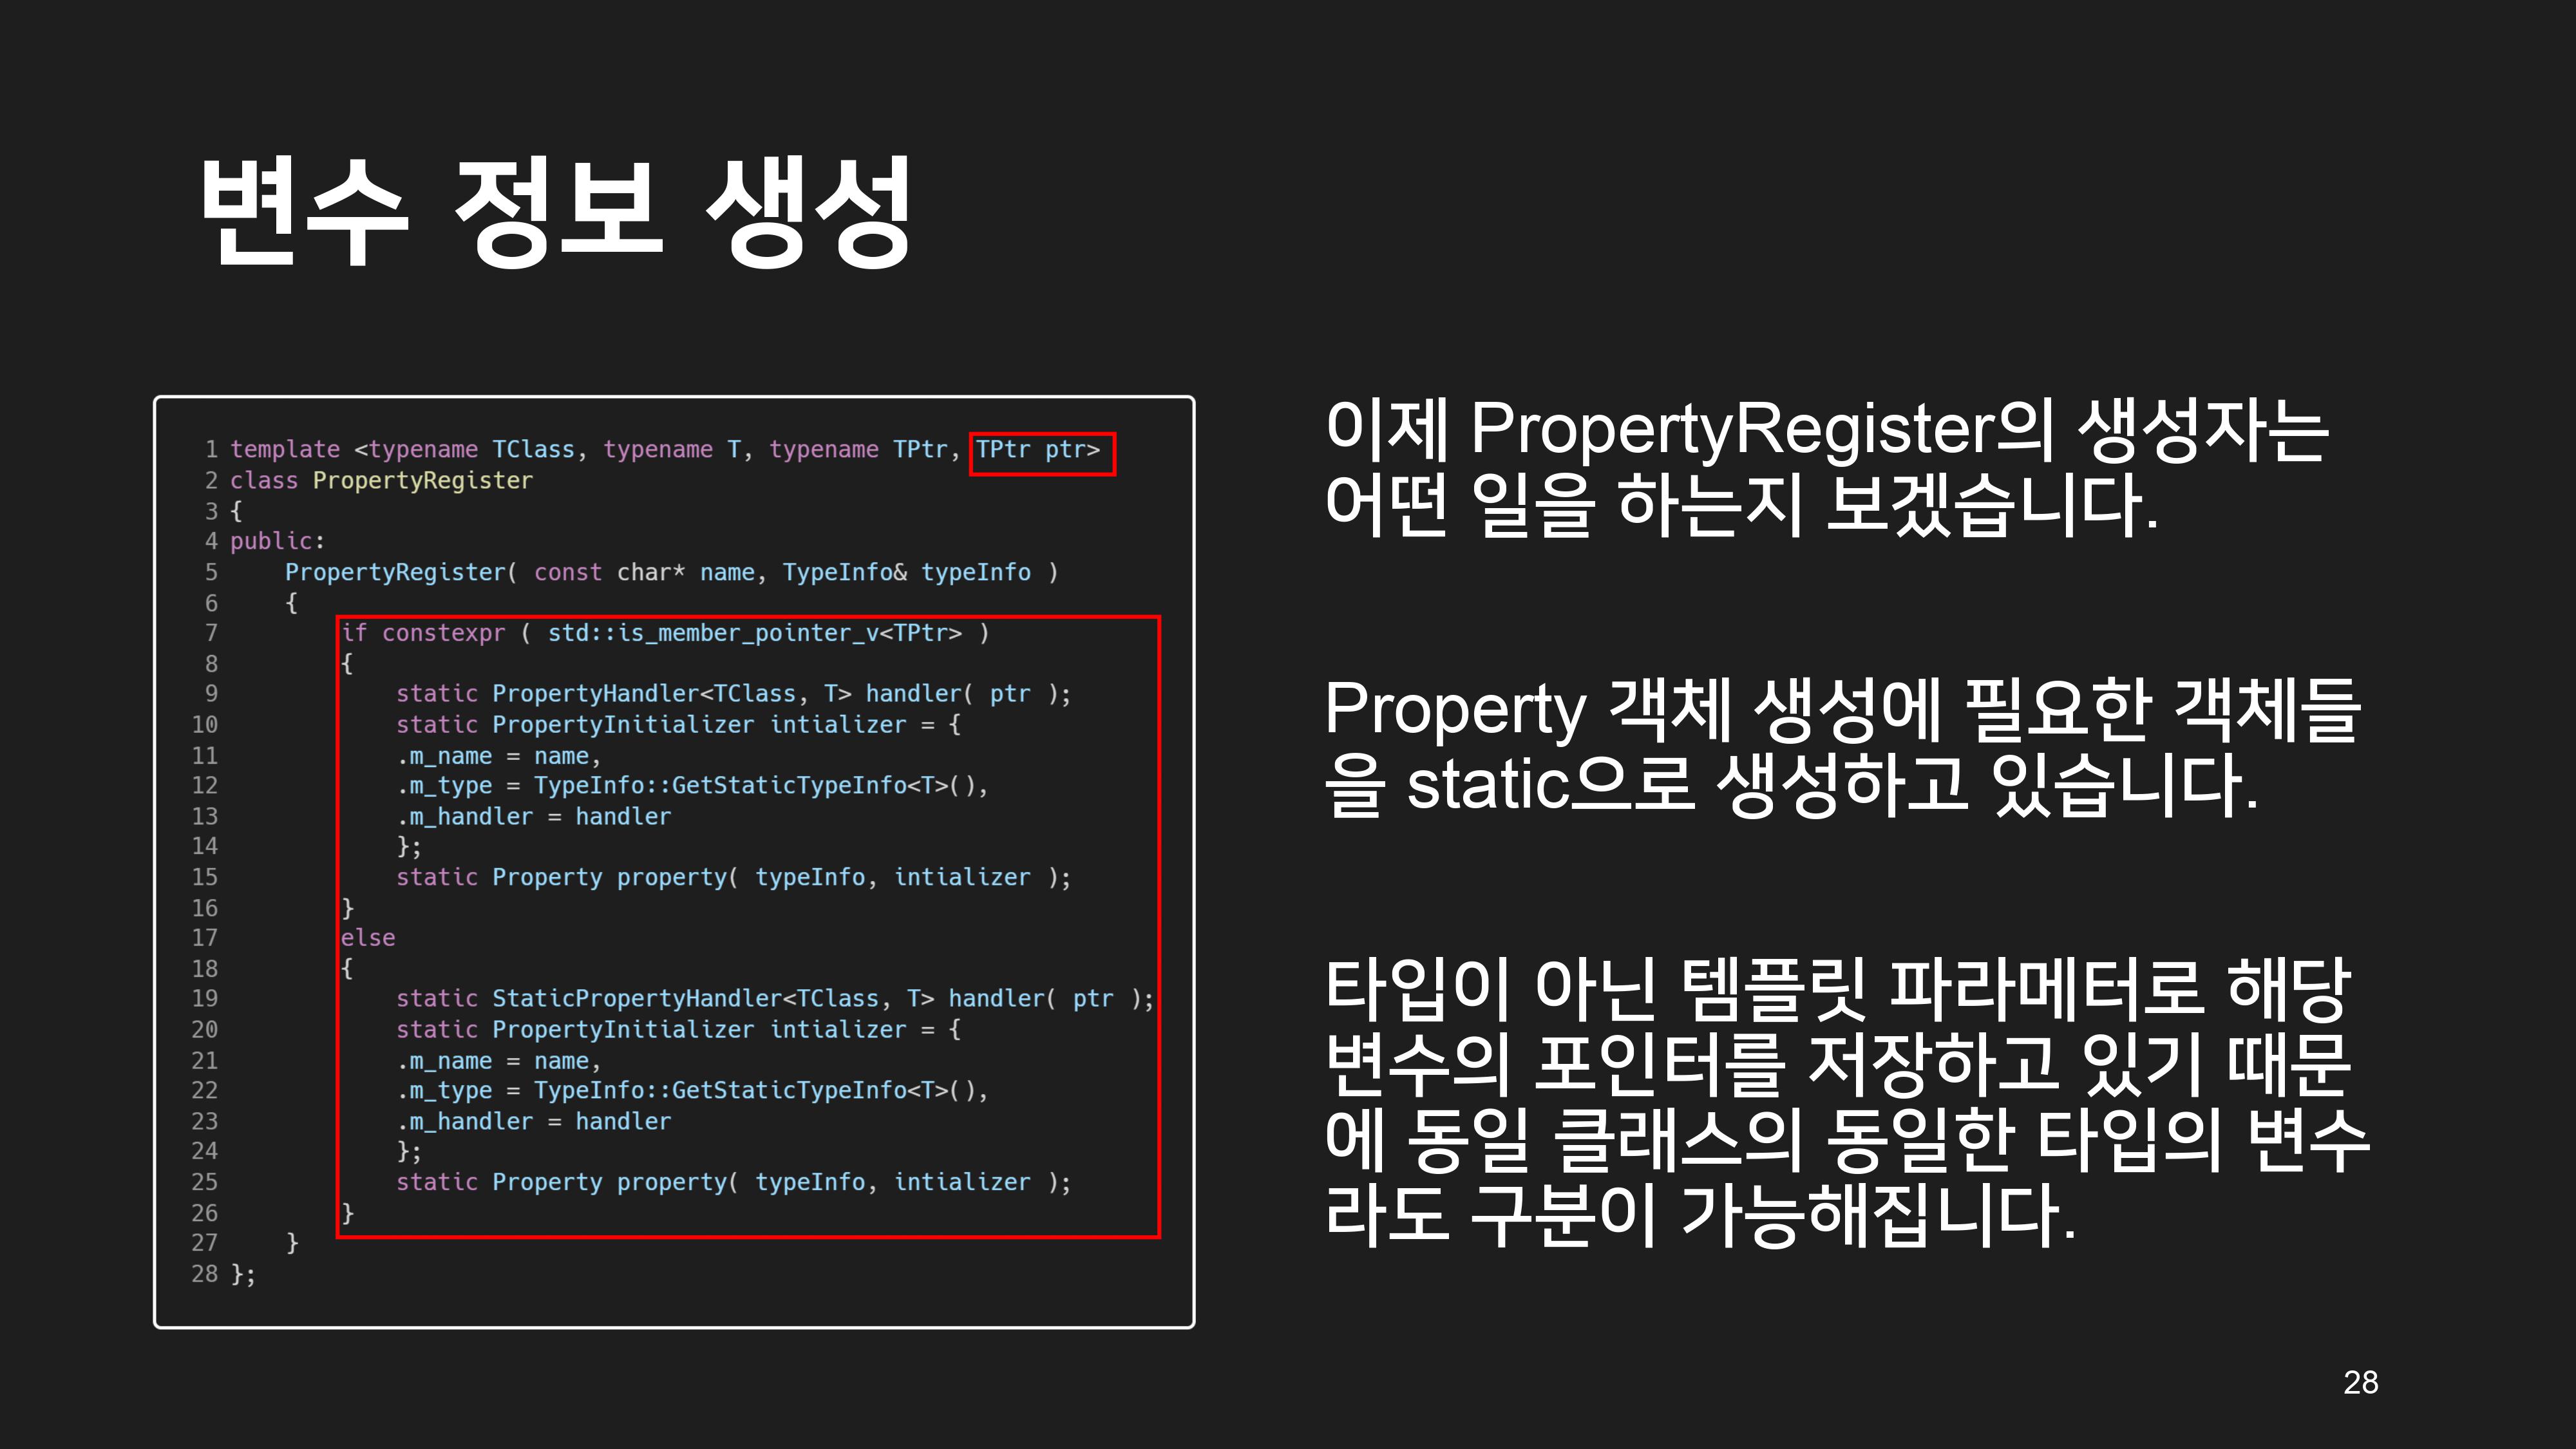
Task: Click the 'public:' keyword on line 4
Action: pyautogui.click(x=277, y=541)
